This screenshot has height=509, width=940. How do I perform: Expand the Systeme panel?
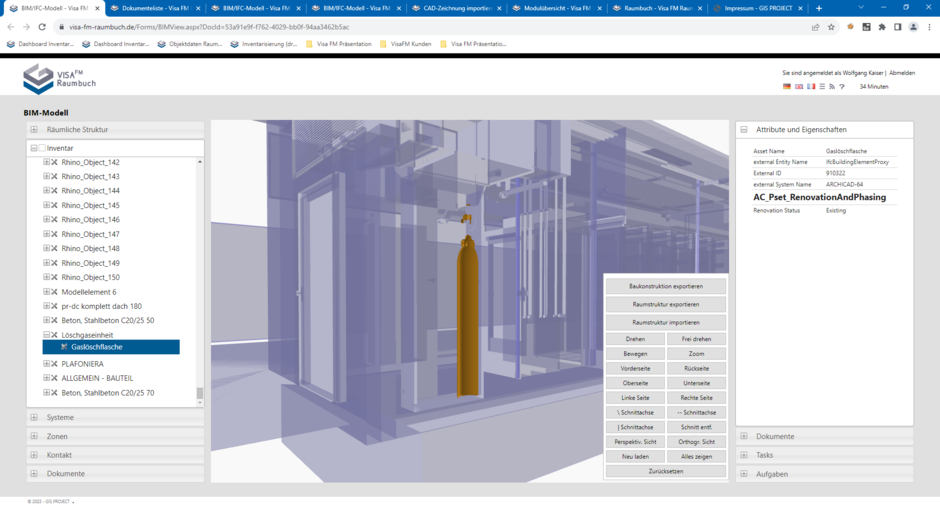[34, 417]
